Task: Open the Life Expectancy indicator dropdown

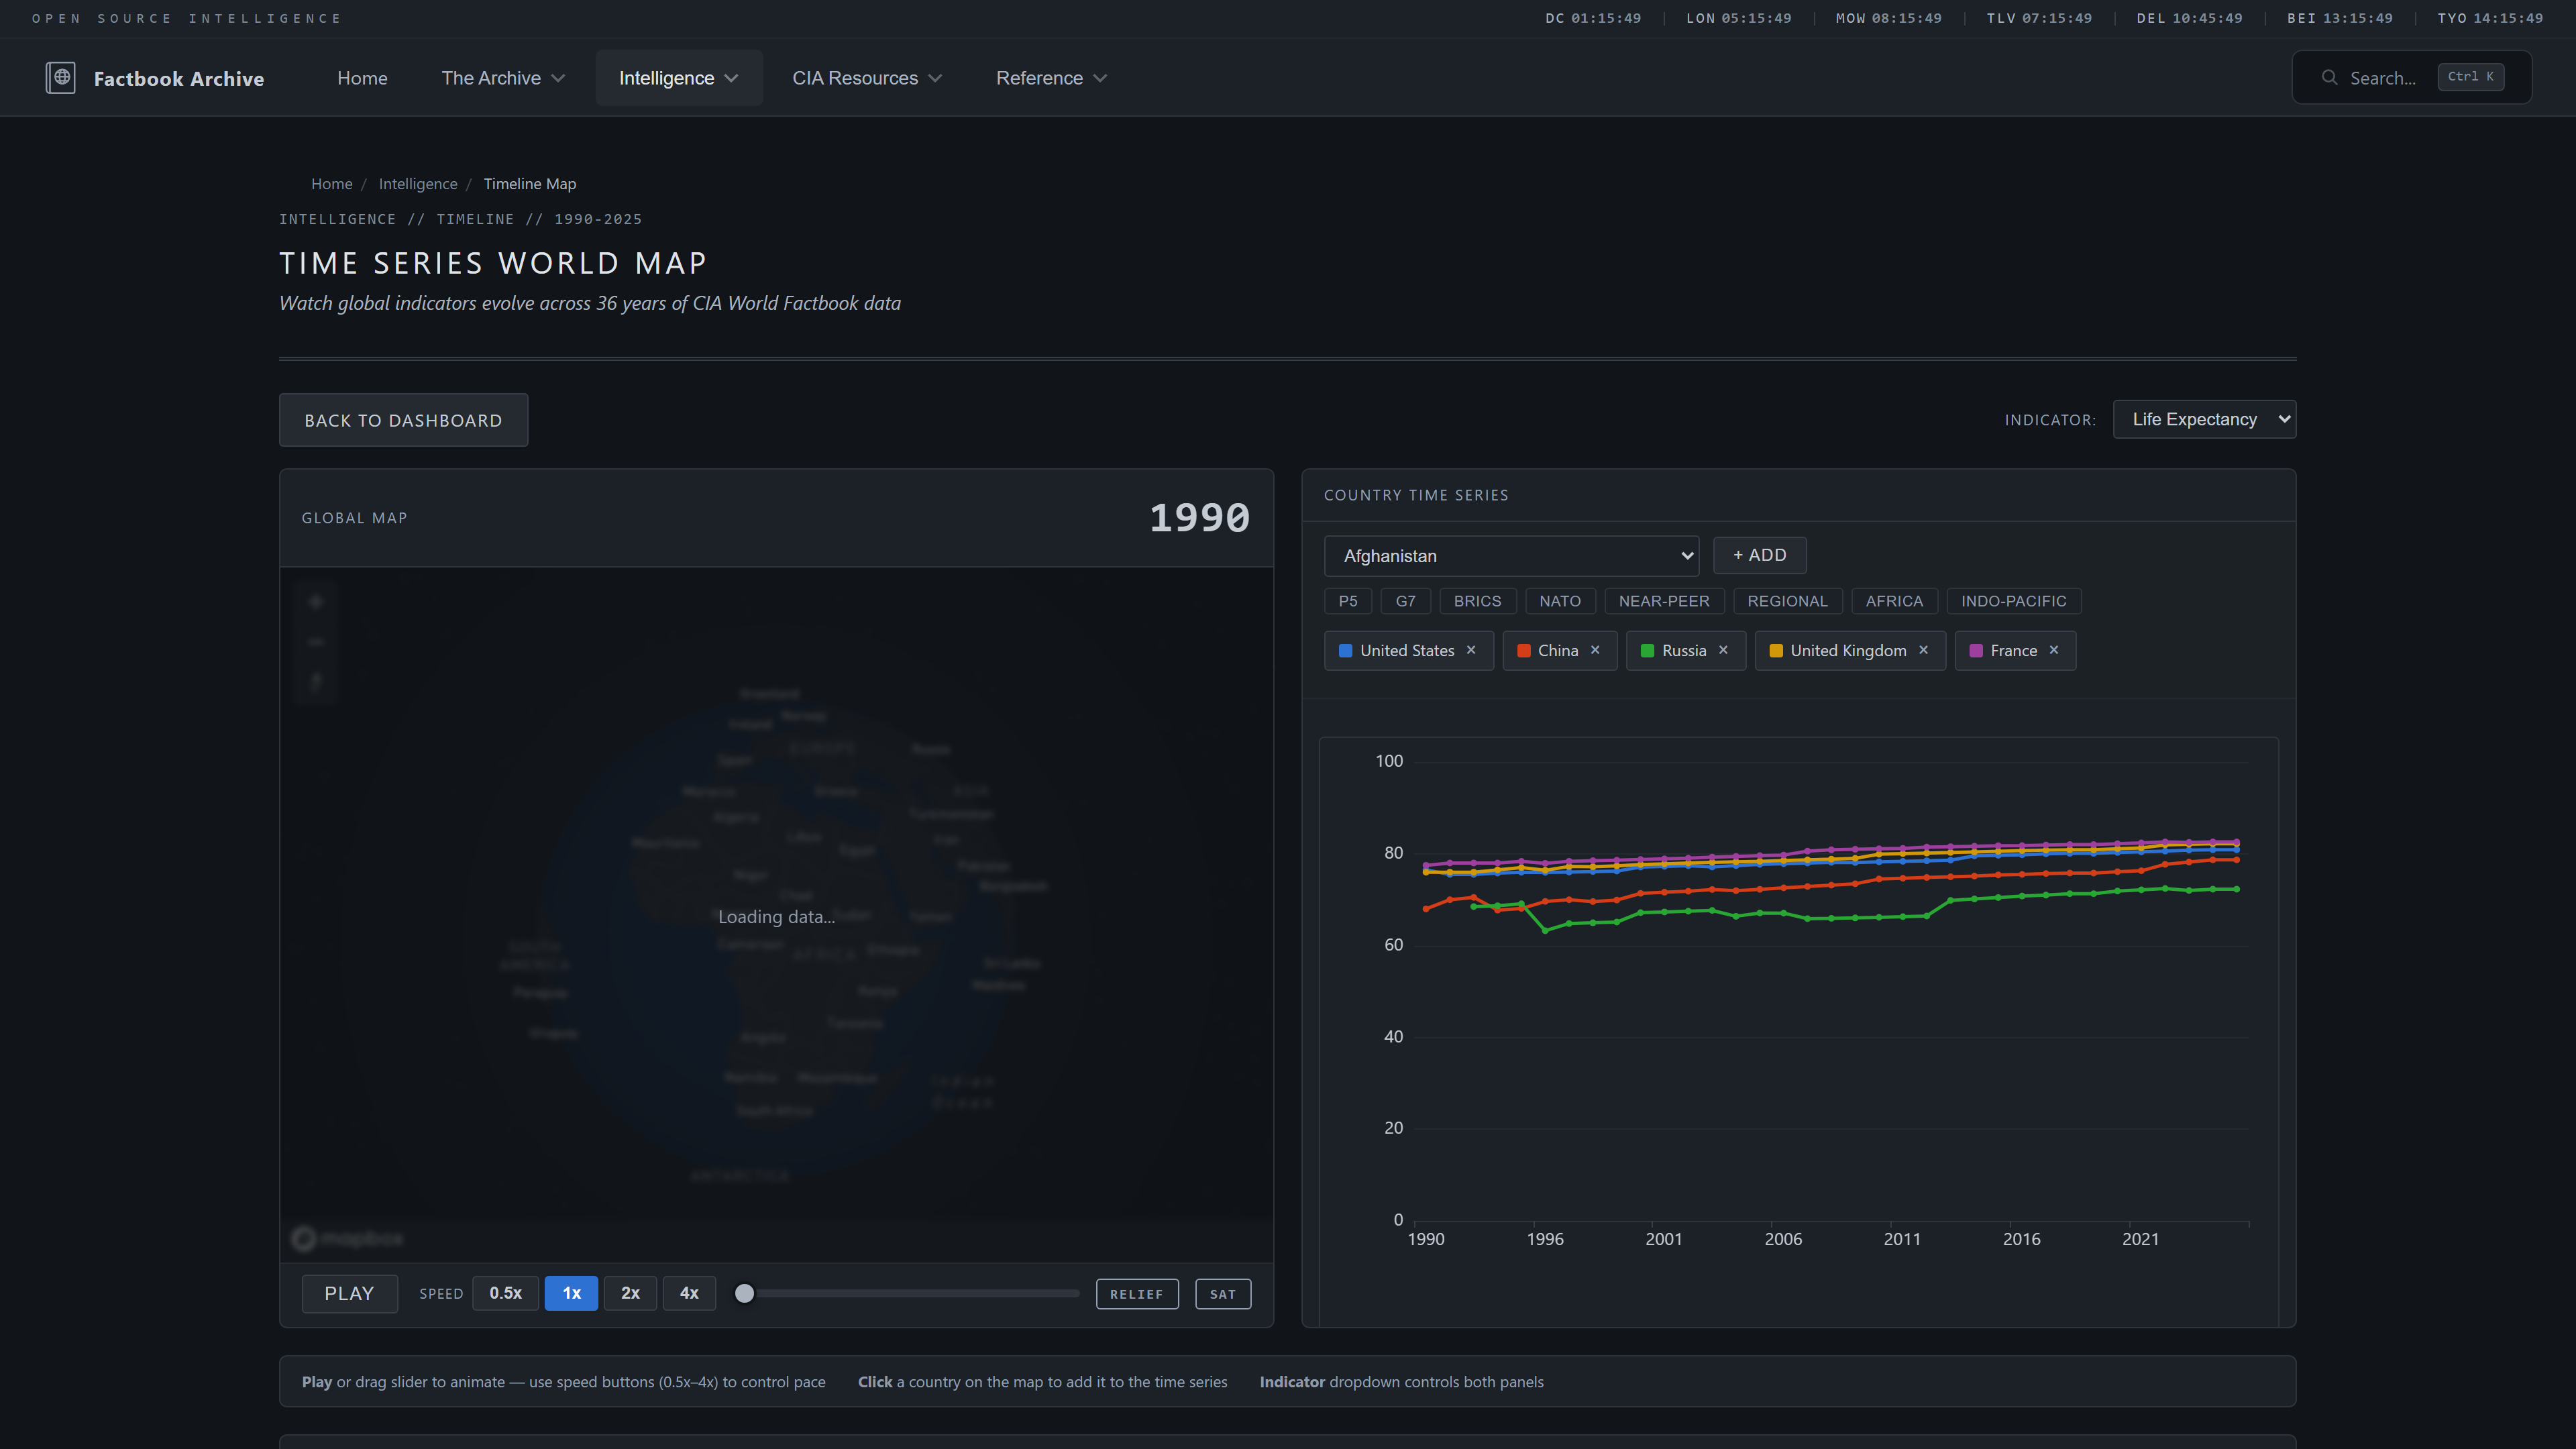Action: [x=2204, y=419]
